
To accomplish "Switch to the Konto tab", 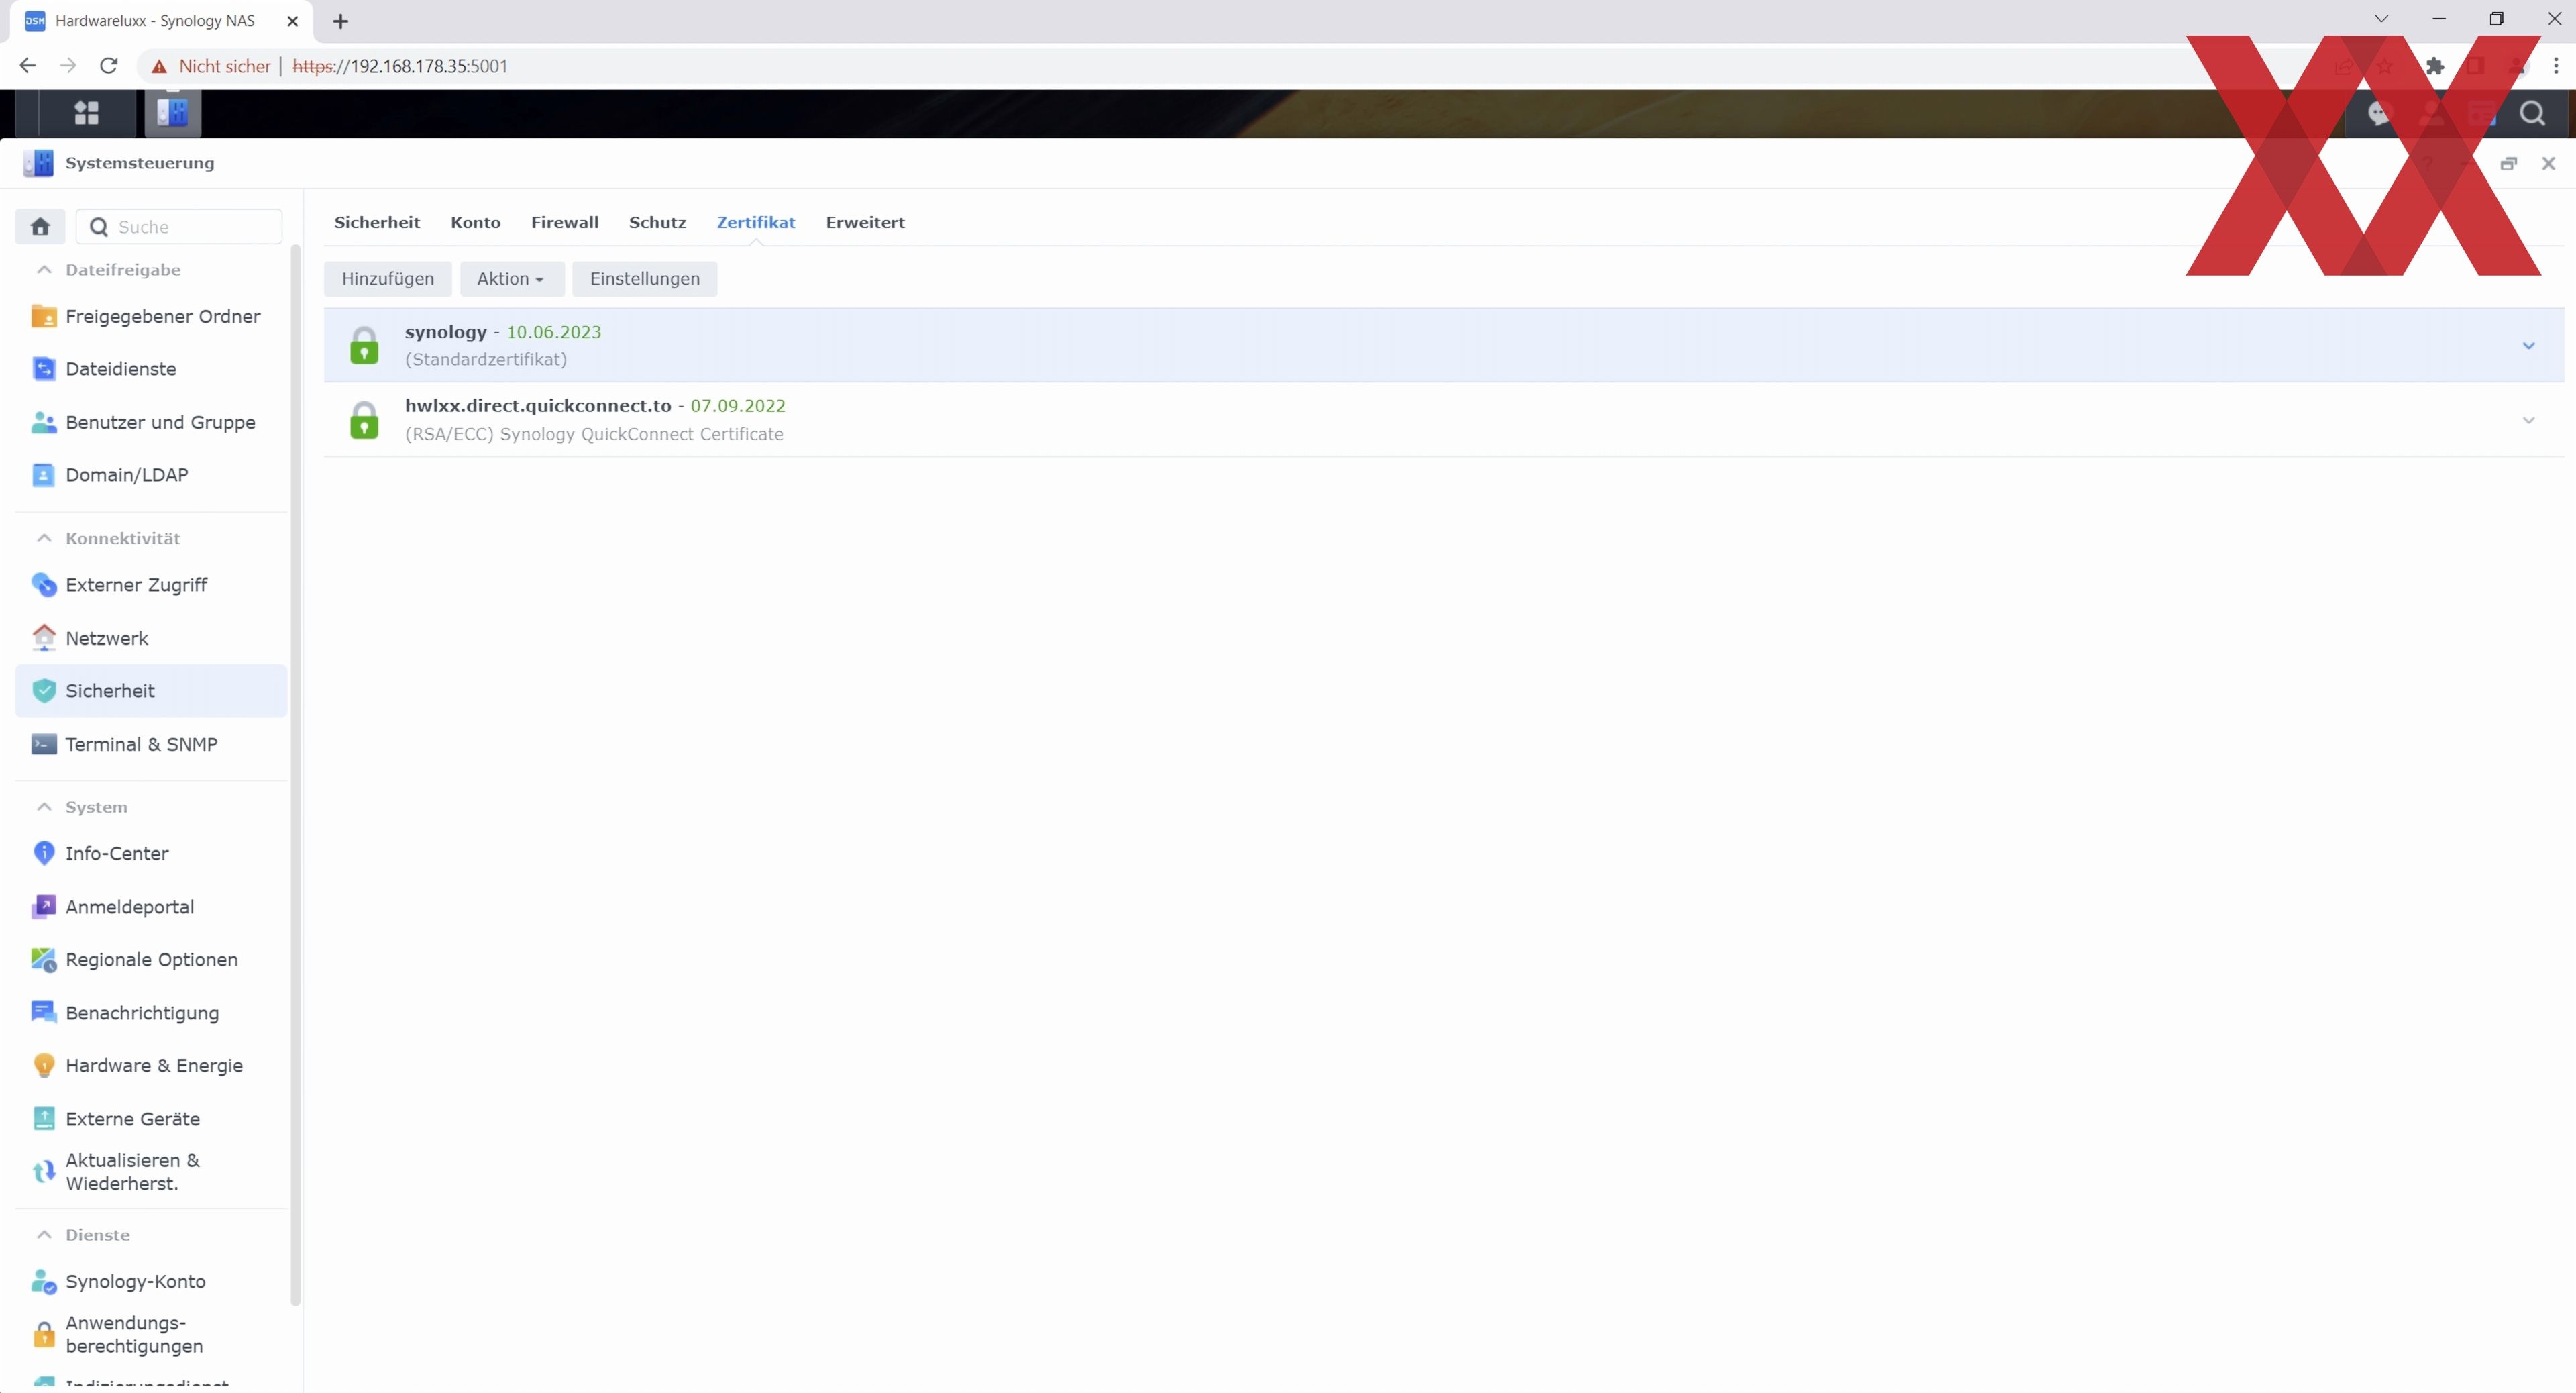I will coord(475,222).
